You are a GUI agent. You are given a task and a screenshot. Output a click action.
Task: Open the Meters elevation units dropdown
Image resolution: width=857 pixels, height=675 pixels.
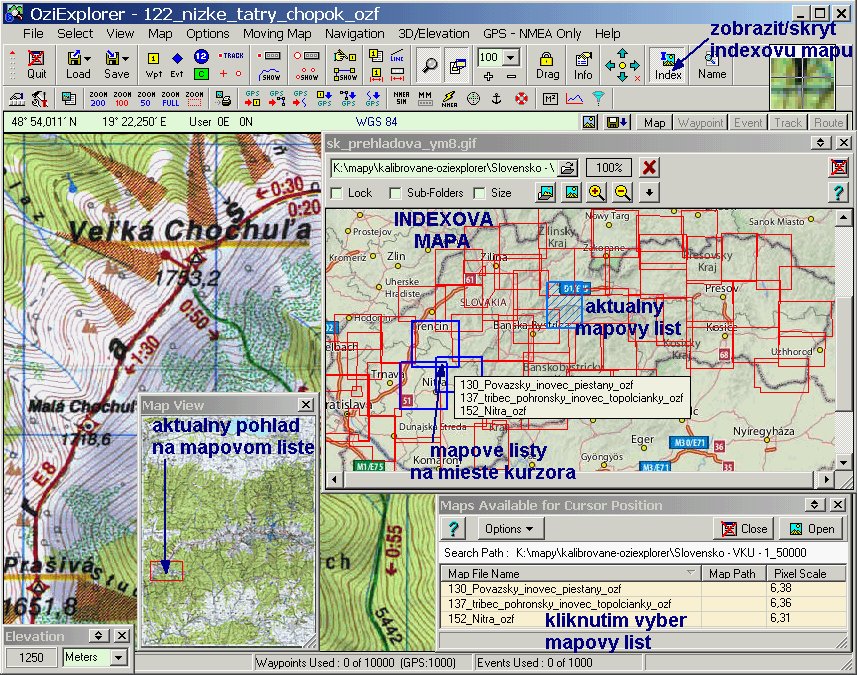(x=119, y=657)
